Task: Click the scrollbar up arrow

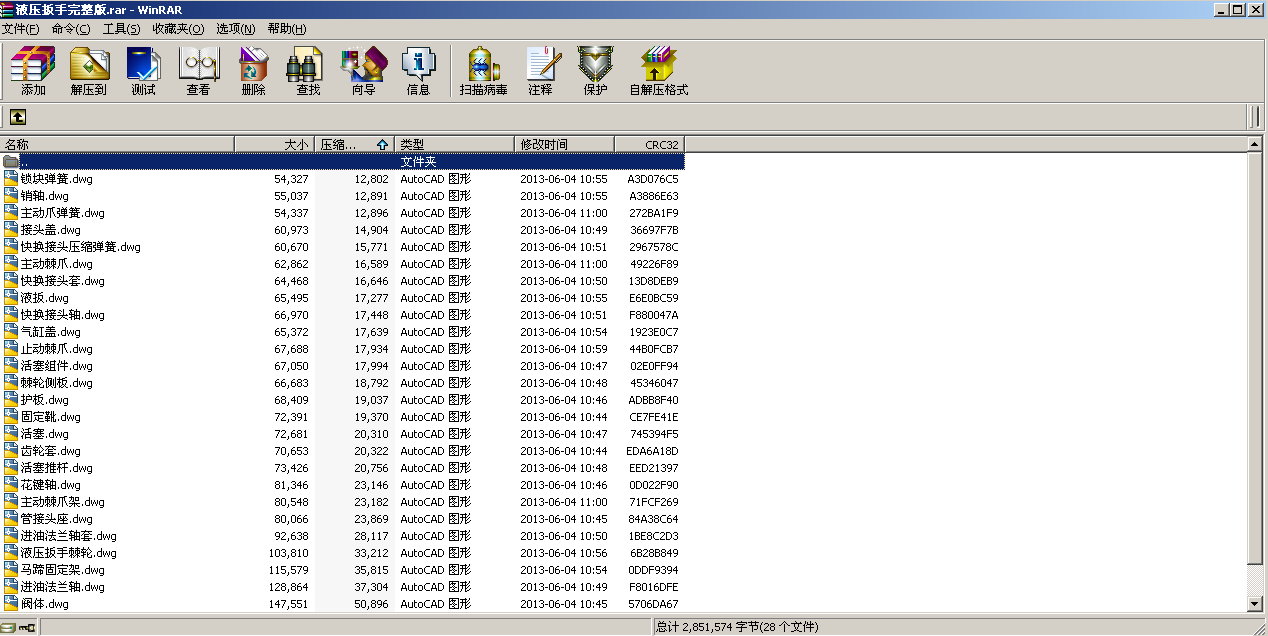Action: 1255,144
